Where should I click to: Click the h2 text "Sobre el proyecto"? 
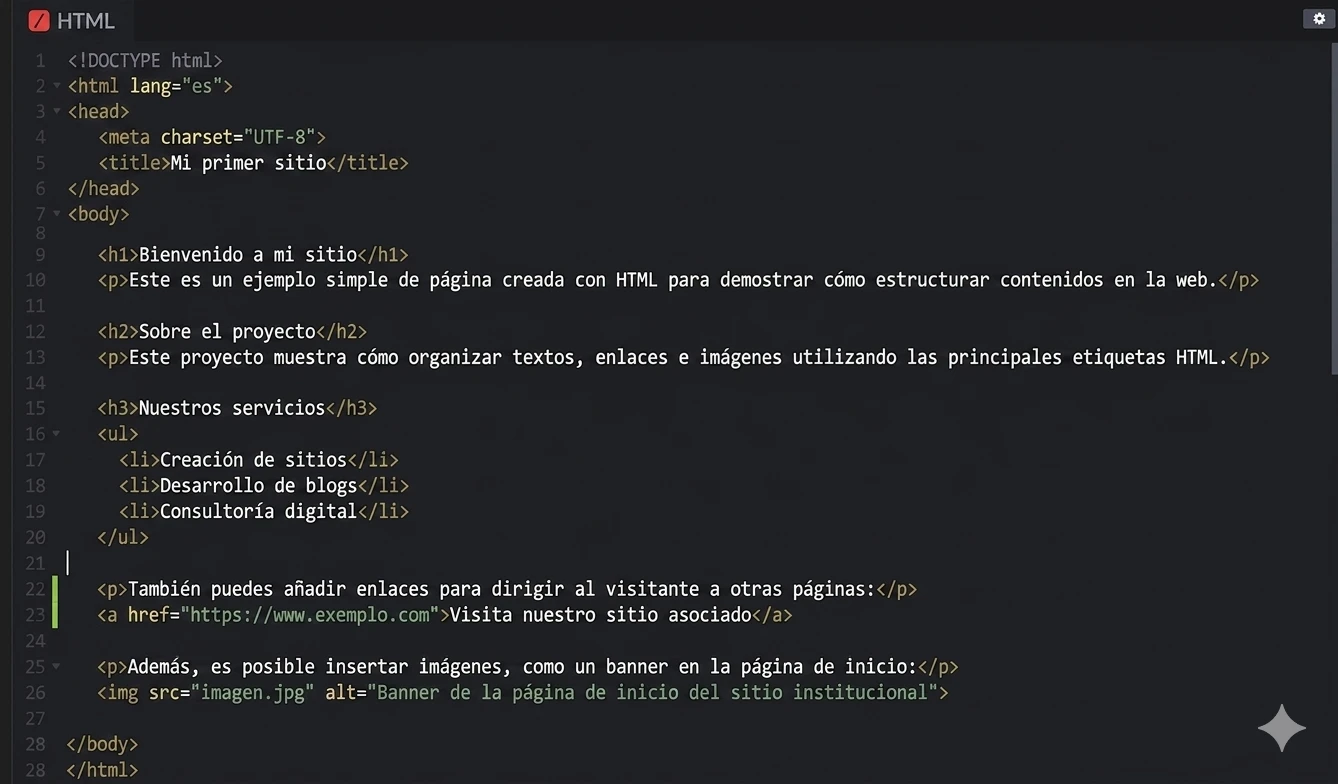(x=227, y=331)
